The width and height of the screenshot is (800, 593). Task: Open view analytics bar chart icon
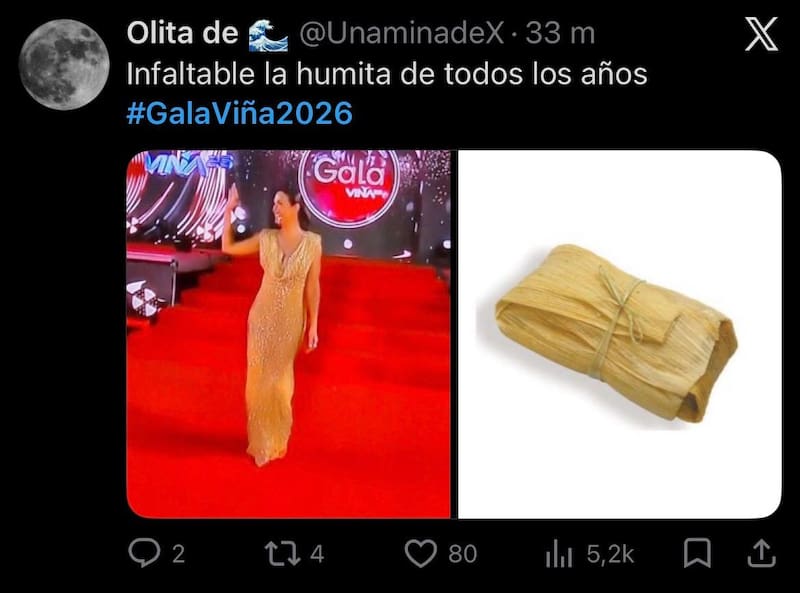[558, 554]
